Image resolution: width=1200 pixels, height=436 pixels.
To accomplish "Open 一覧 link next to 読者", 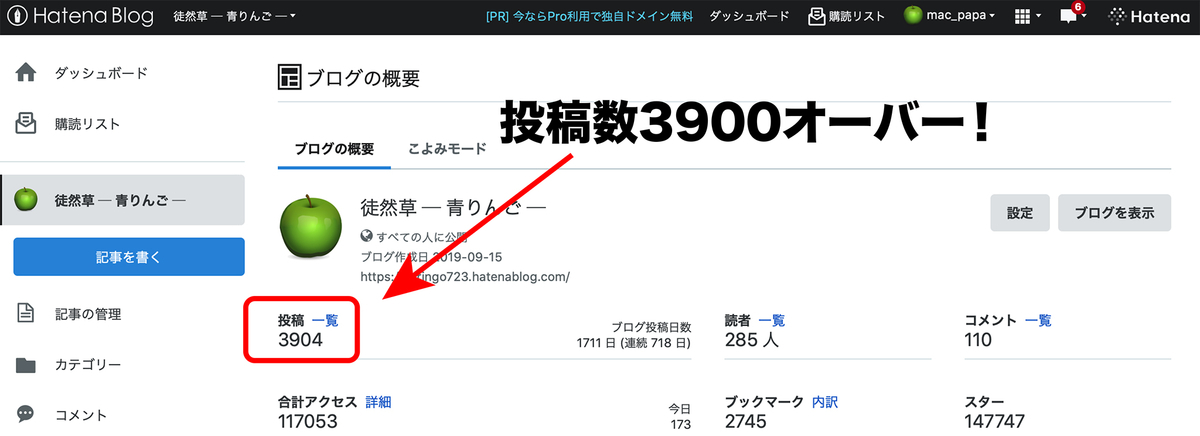I will [772, 321].
